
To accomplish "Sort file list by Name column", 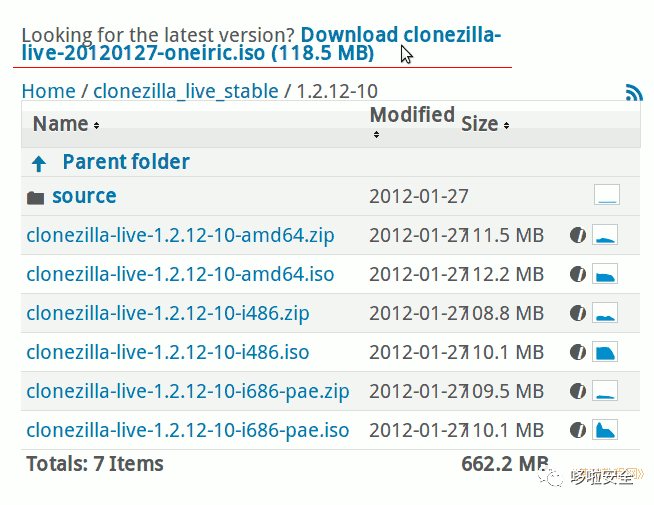I will tap(65, 124).
